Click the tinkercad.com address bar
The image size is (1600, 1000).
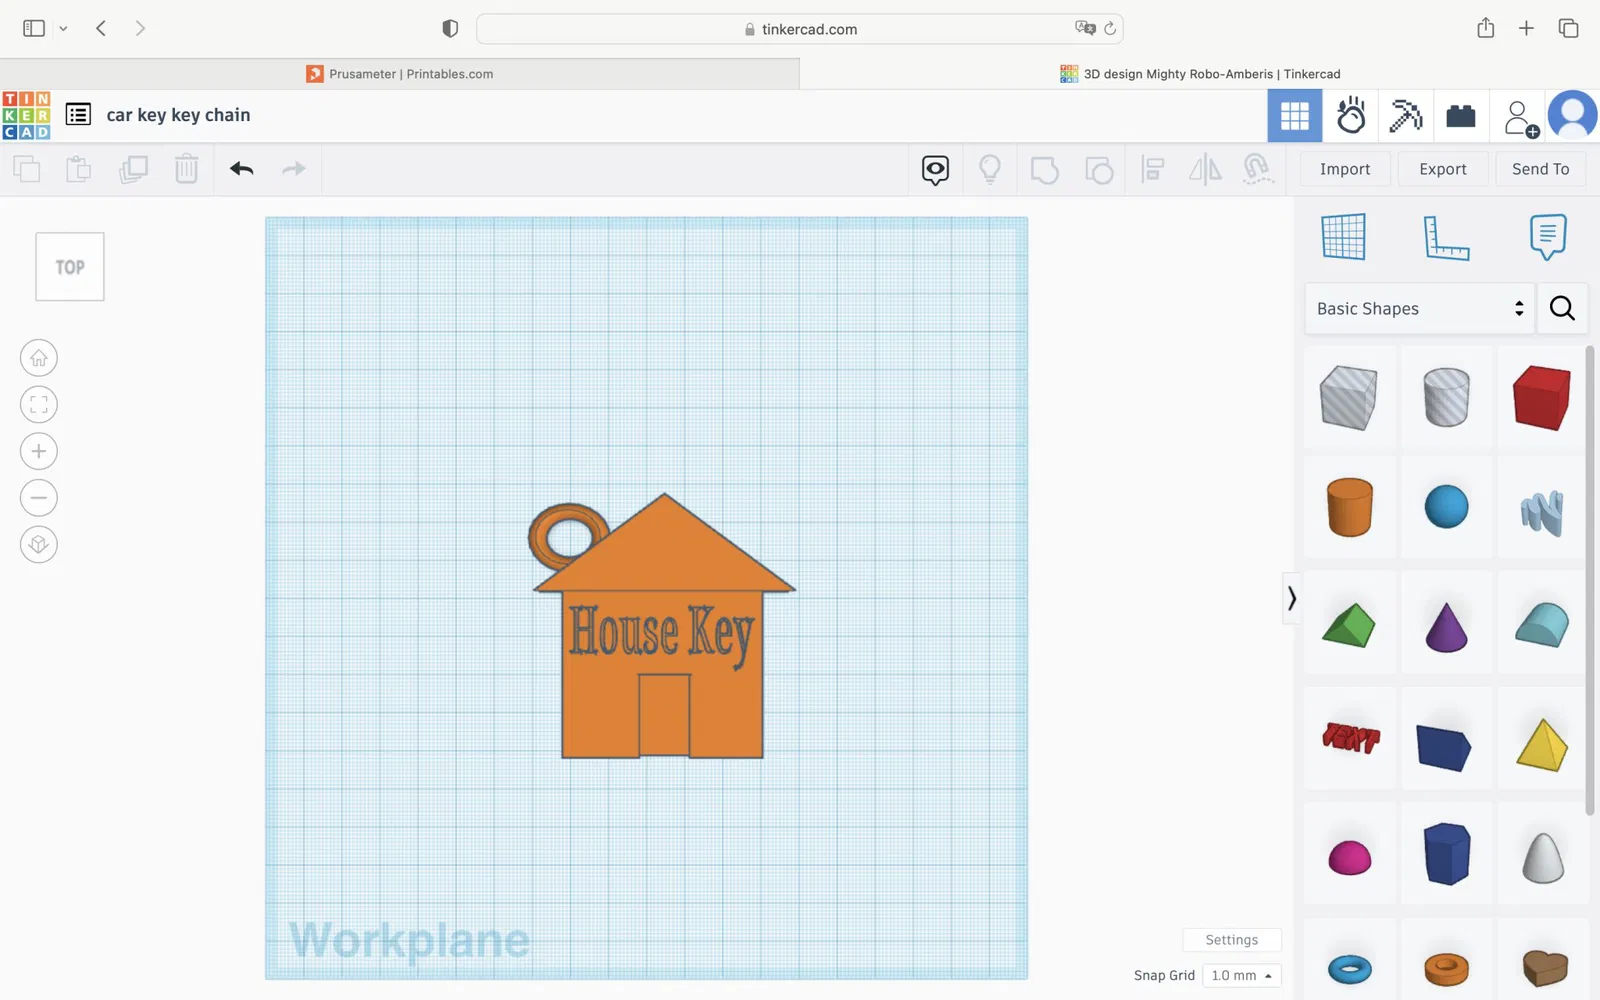coord(800,29)
